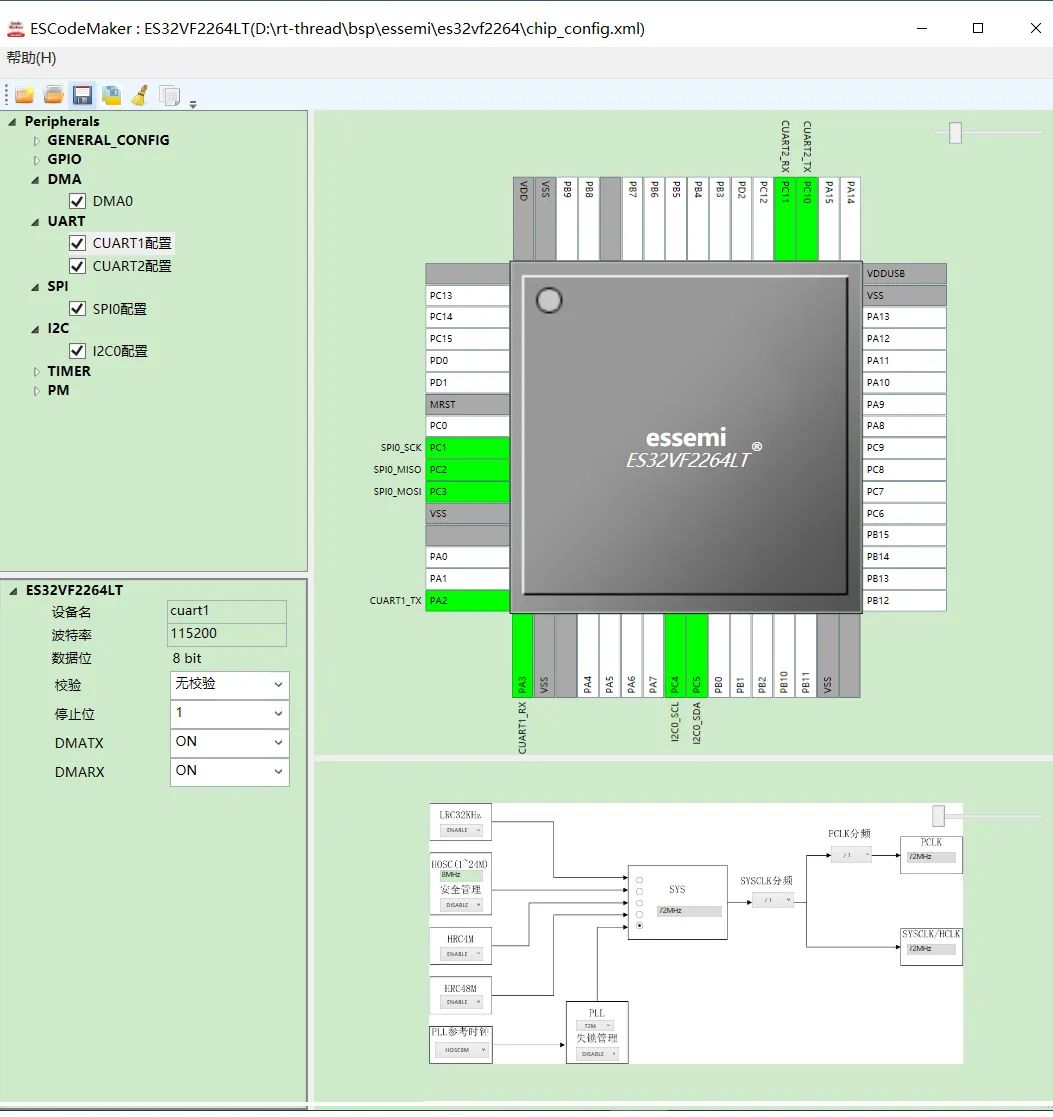Image resolution: width=1053 pixels, height=1117 pixels.
Task: Click the PA9 pin on the chip
Action: tap(905, 404)
